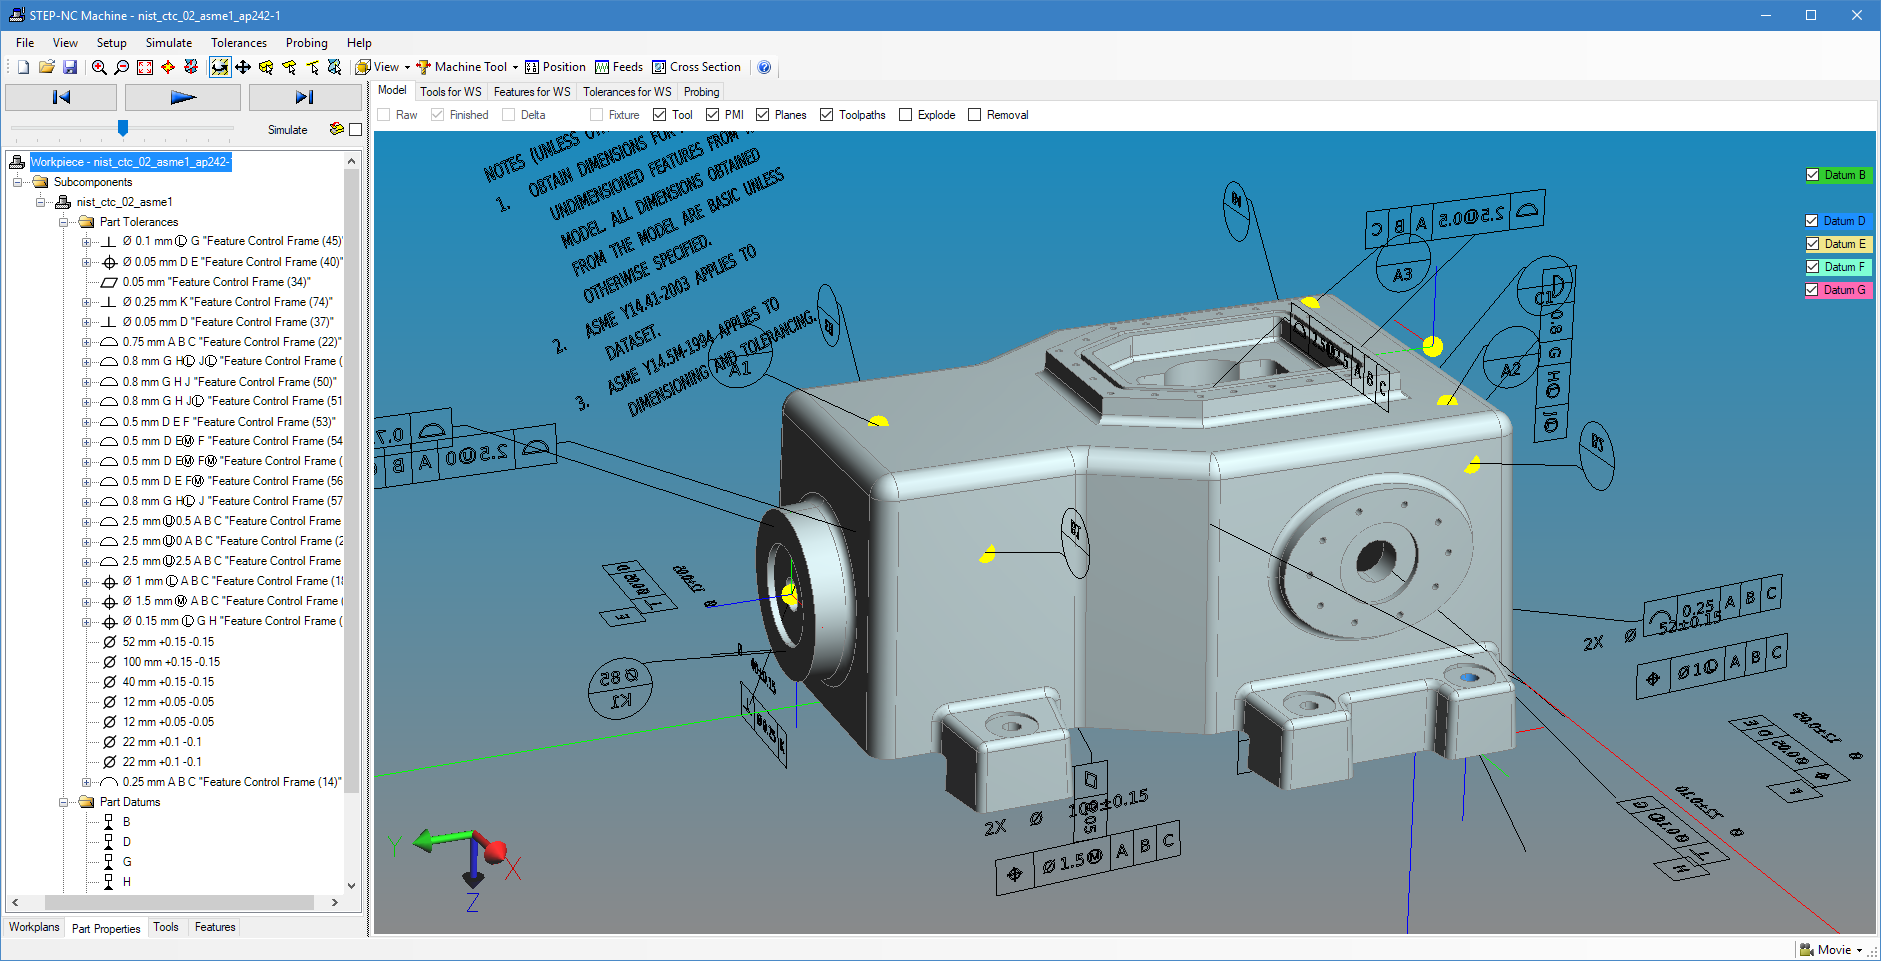Image resolution: width=1881 pixels, height=961 pixels.
Task: Open the Cross Section tool
Action: (697, 67)
